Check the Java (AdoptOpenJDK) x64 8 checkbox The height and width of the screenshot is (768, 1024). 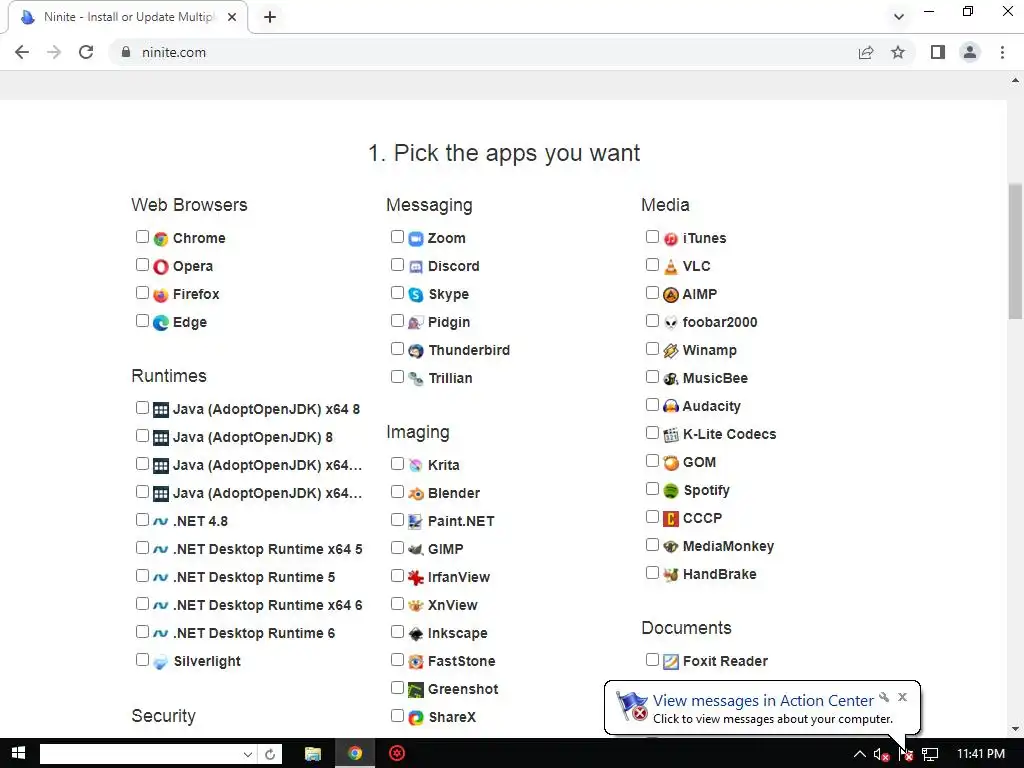point(142,408)
